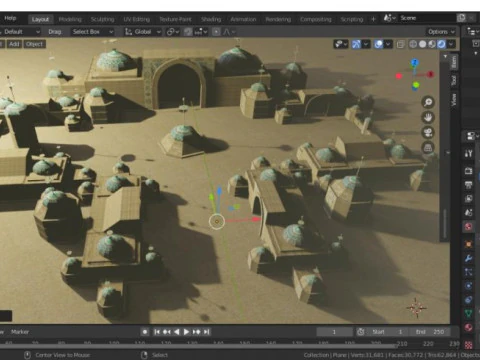Play the animation forward

pos(186,332)
